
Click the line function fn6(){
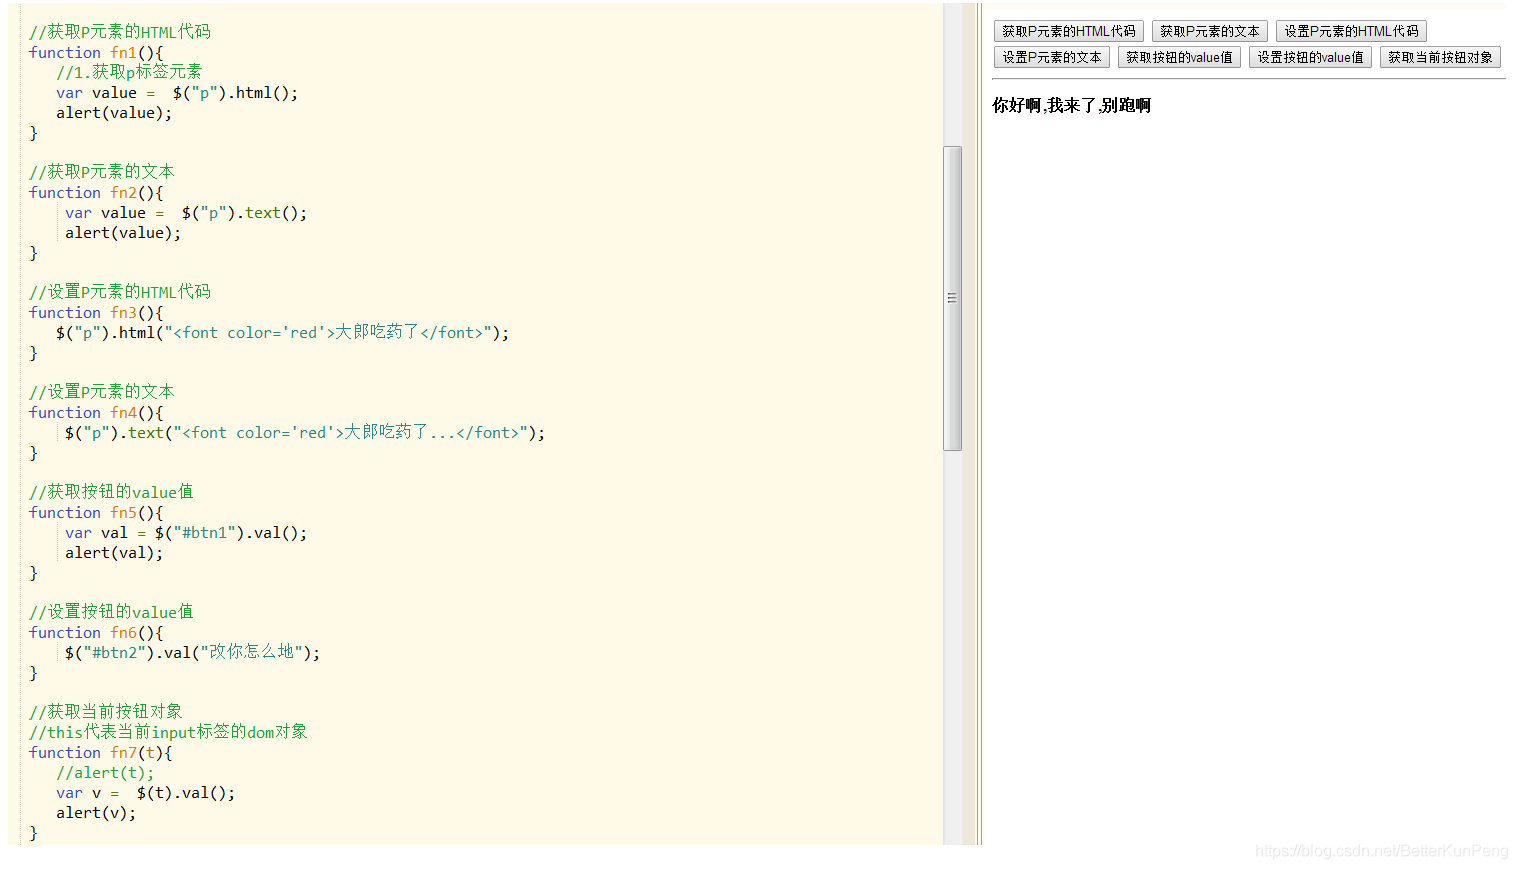[96, 632]
